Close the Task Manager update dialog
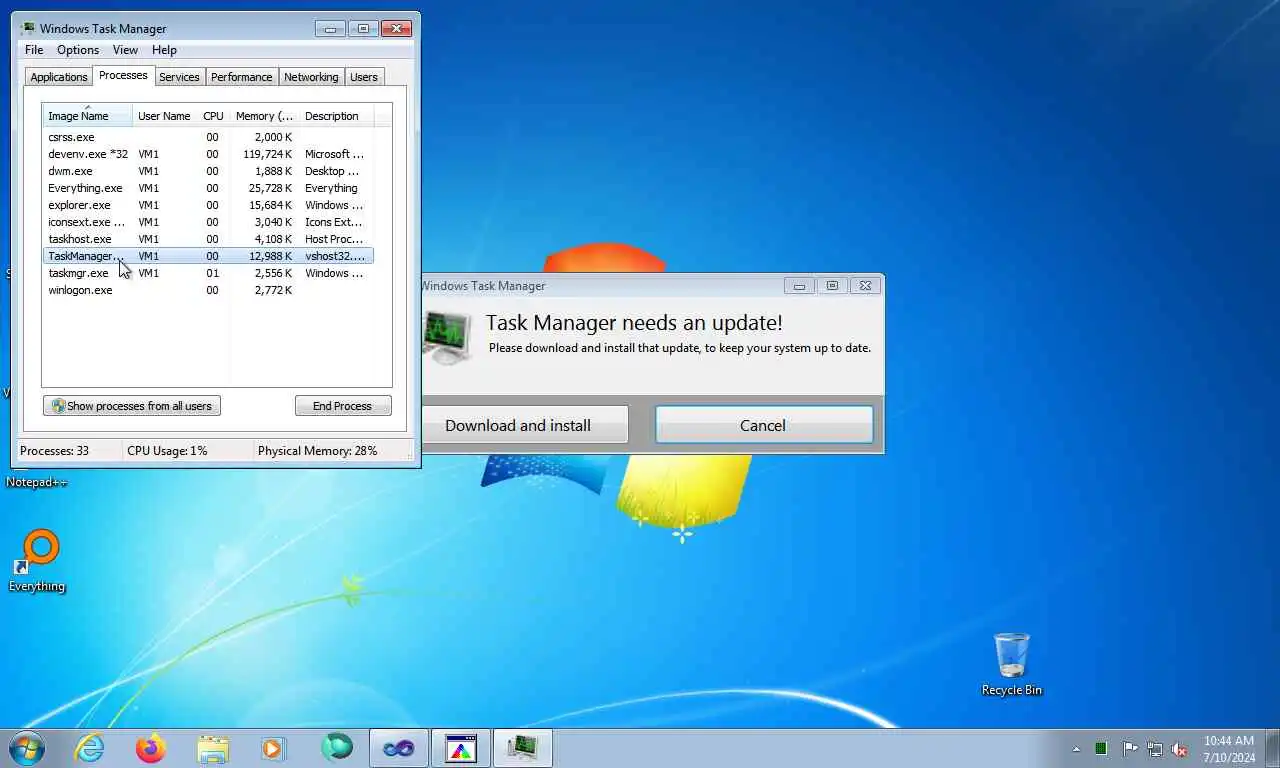1280x768 pixels. [866, 286]
